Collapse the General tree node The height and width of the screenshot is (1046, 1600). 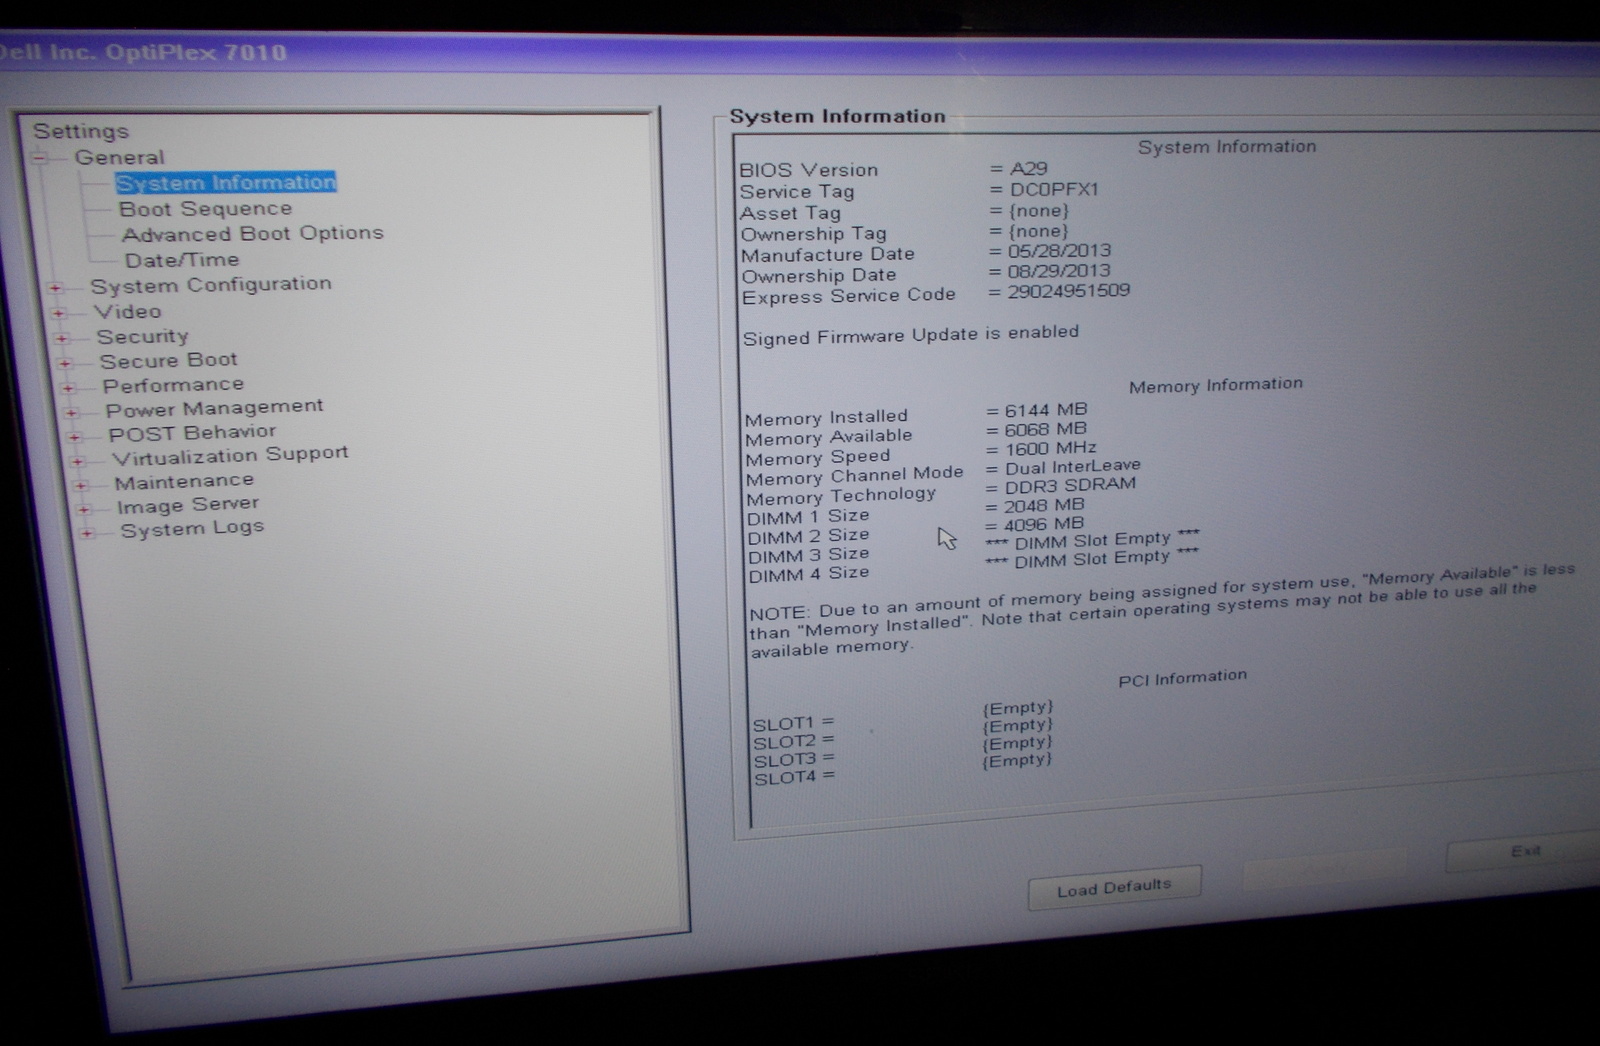click(x=40, y=158)
